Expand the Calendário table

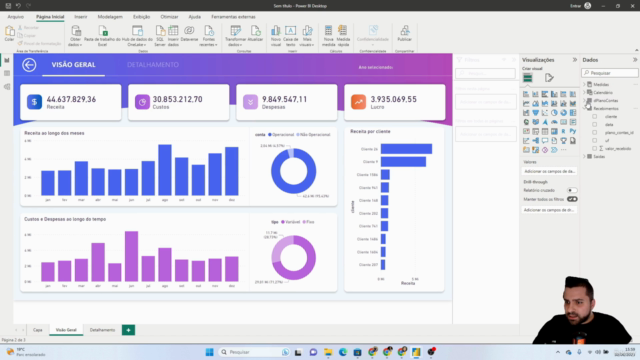click(x=584, y=93)
